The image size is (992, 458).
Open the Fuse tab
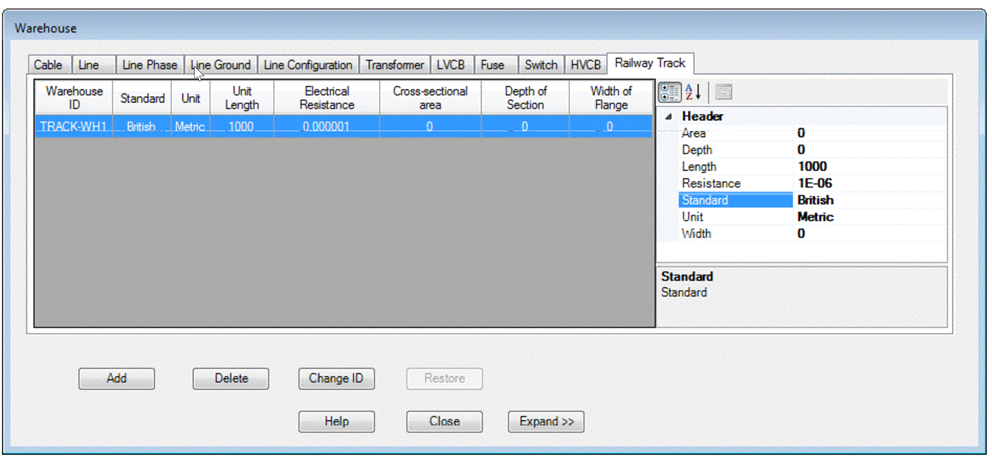492,65
